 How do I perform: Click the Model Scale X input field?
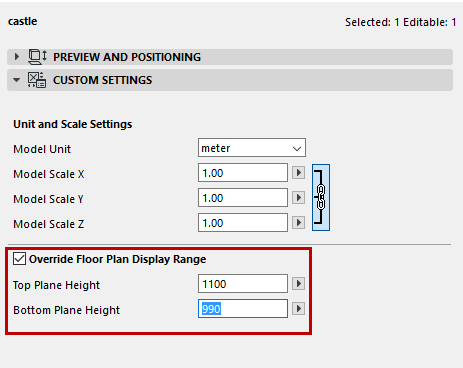243,173
